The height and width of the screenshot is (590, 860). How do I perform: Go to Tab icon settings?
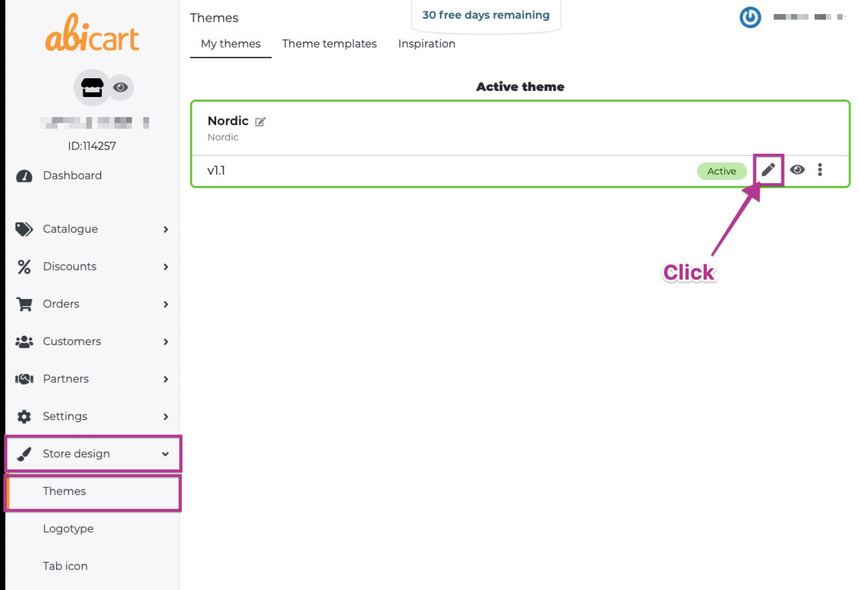65,566
